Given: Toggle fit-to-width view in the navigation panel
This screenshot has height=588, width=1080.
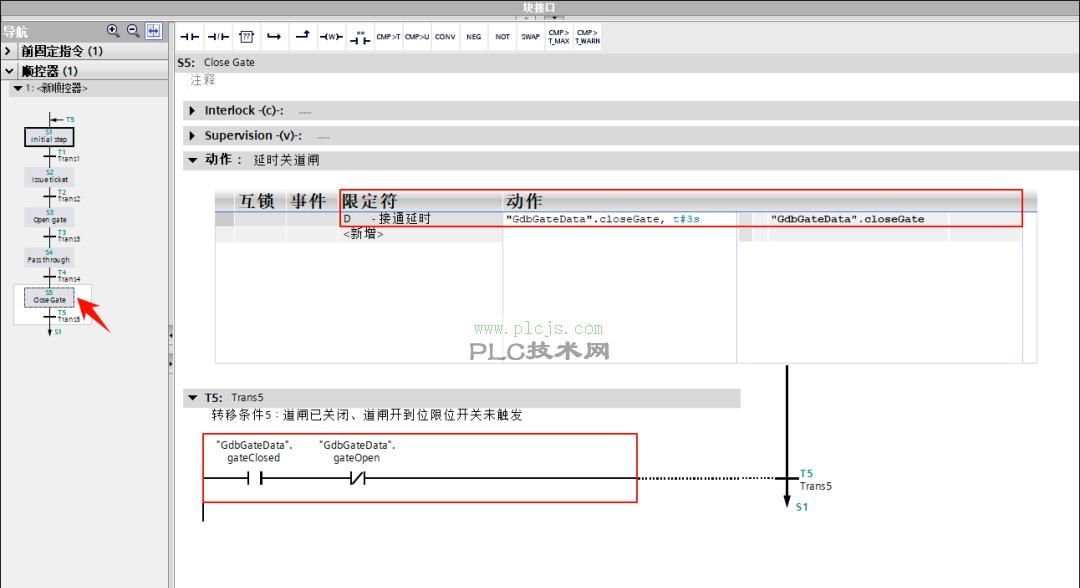Looking at the screenshot, I should click(x=153, y=30).
